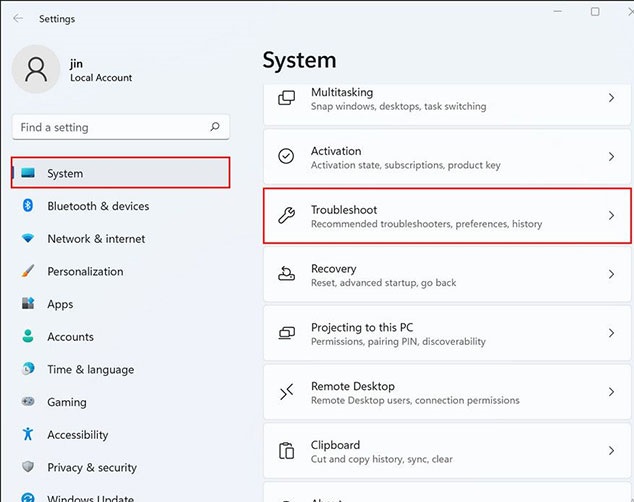This screenshot has width=634, height=502.
Task: Click the Personalization paintbrush icon
Action: coord(28,271)
